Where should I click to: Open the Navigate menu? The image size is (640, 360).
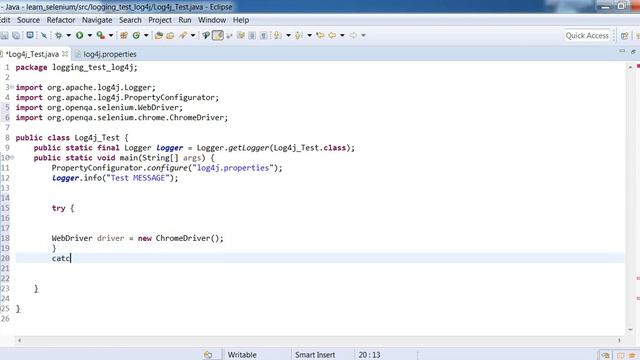point(97,20)
